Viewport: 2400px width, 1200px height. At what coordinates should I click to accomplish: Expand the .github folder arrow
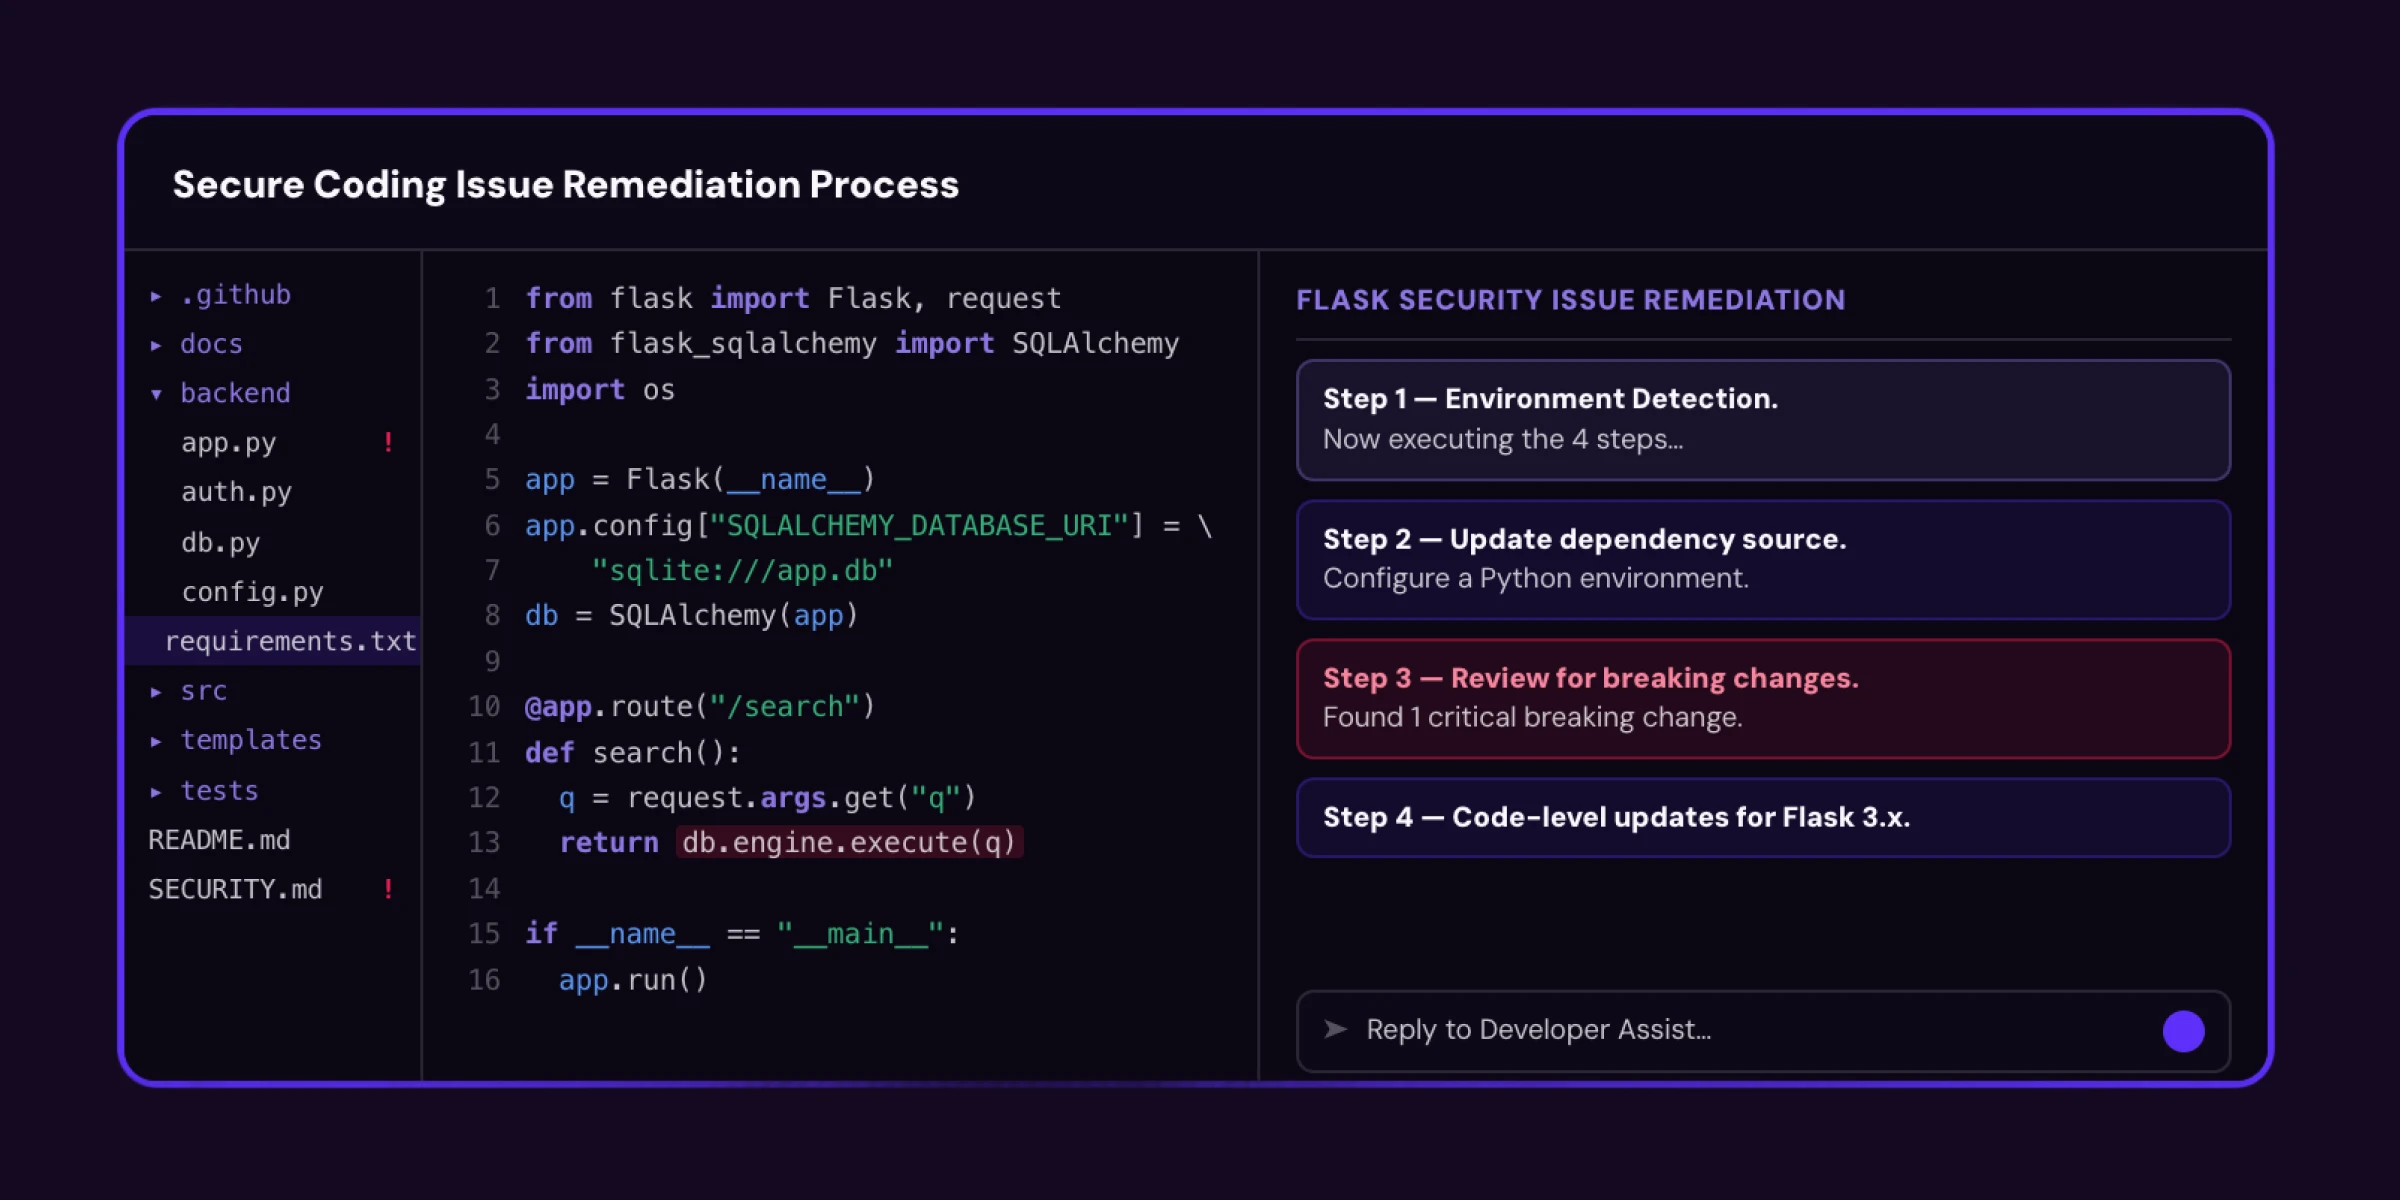coord(156,296)
